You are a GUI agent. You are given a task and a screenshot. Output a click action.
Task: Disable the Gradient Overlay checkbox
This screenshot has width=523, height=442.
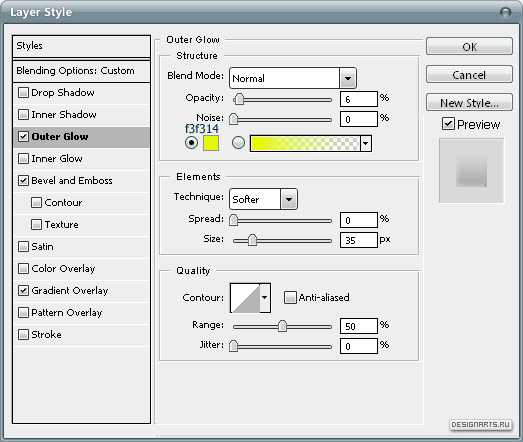[x=23, y=291]
